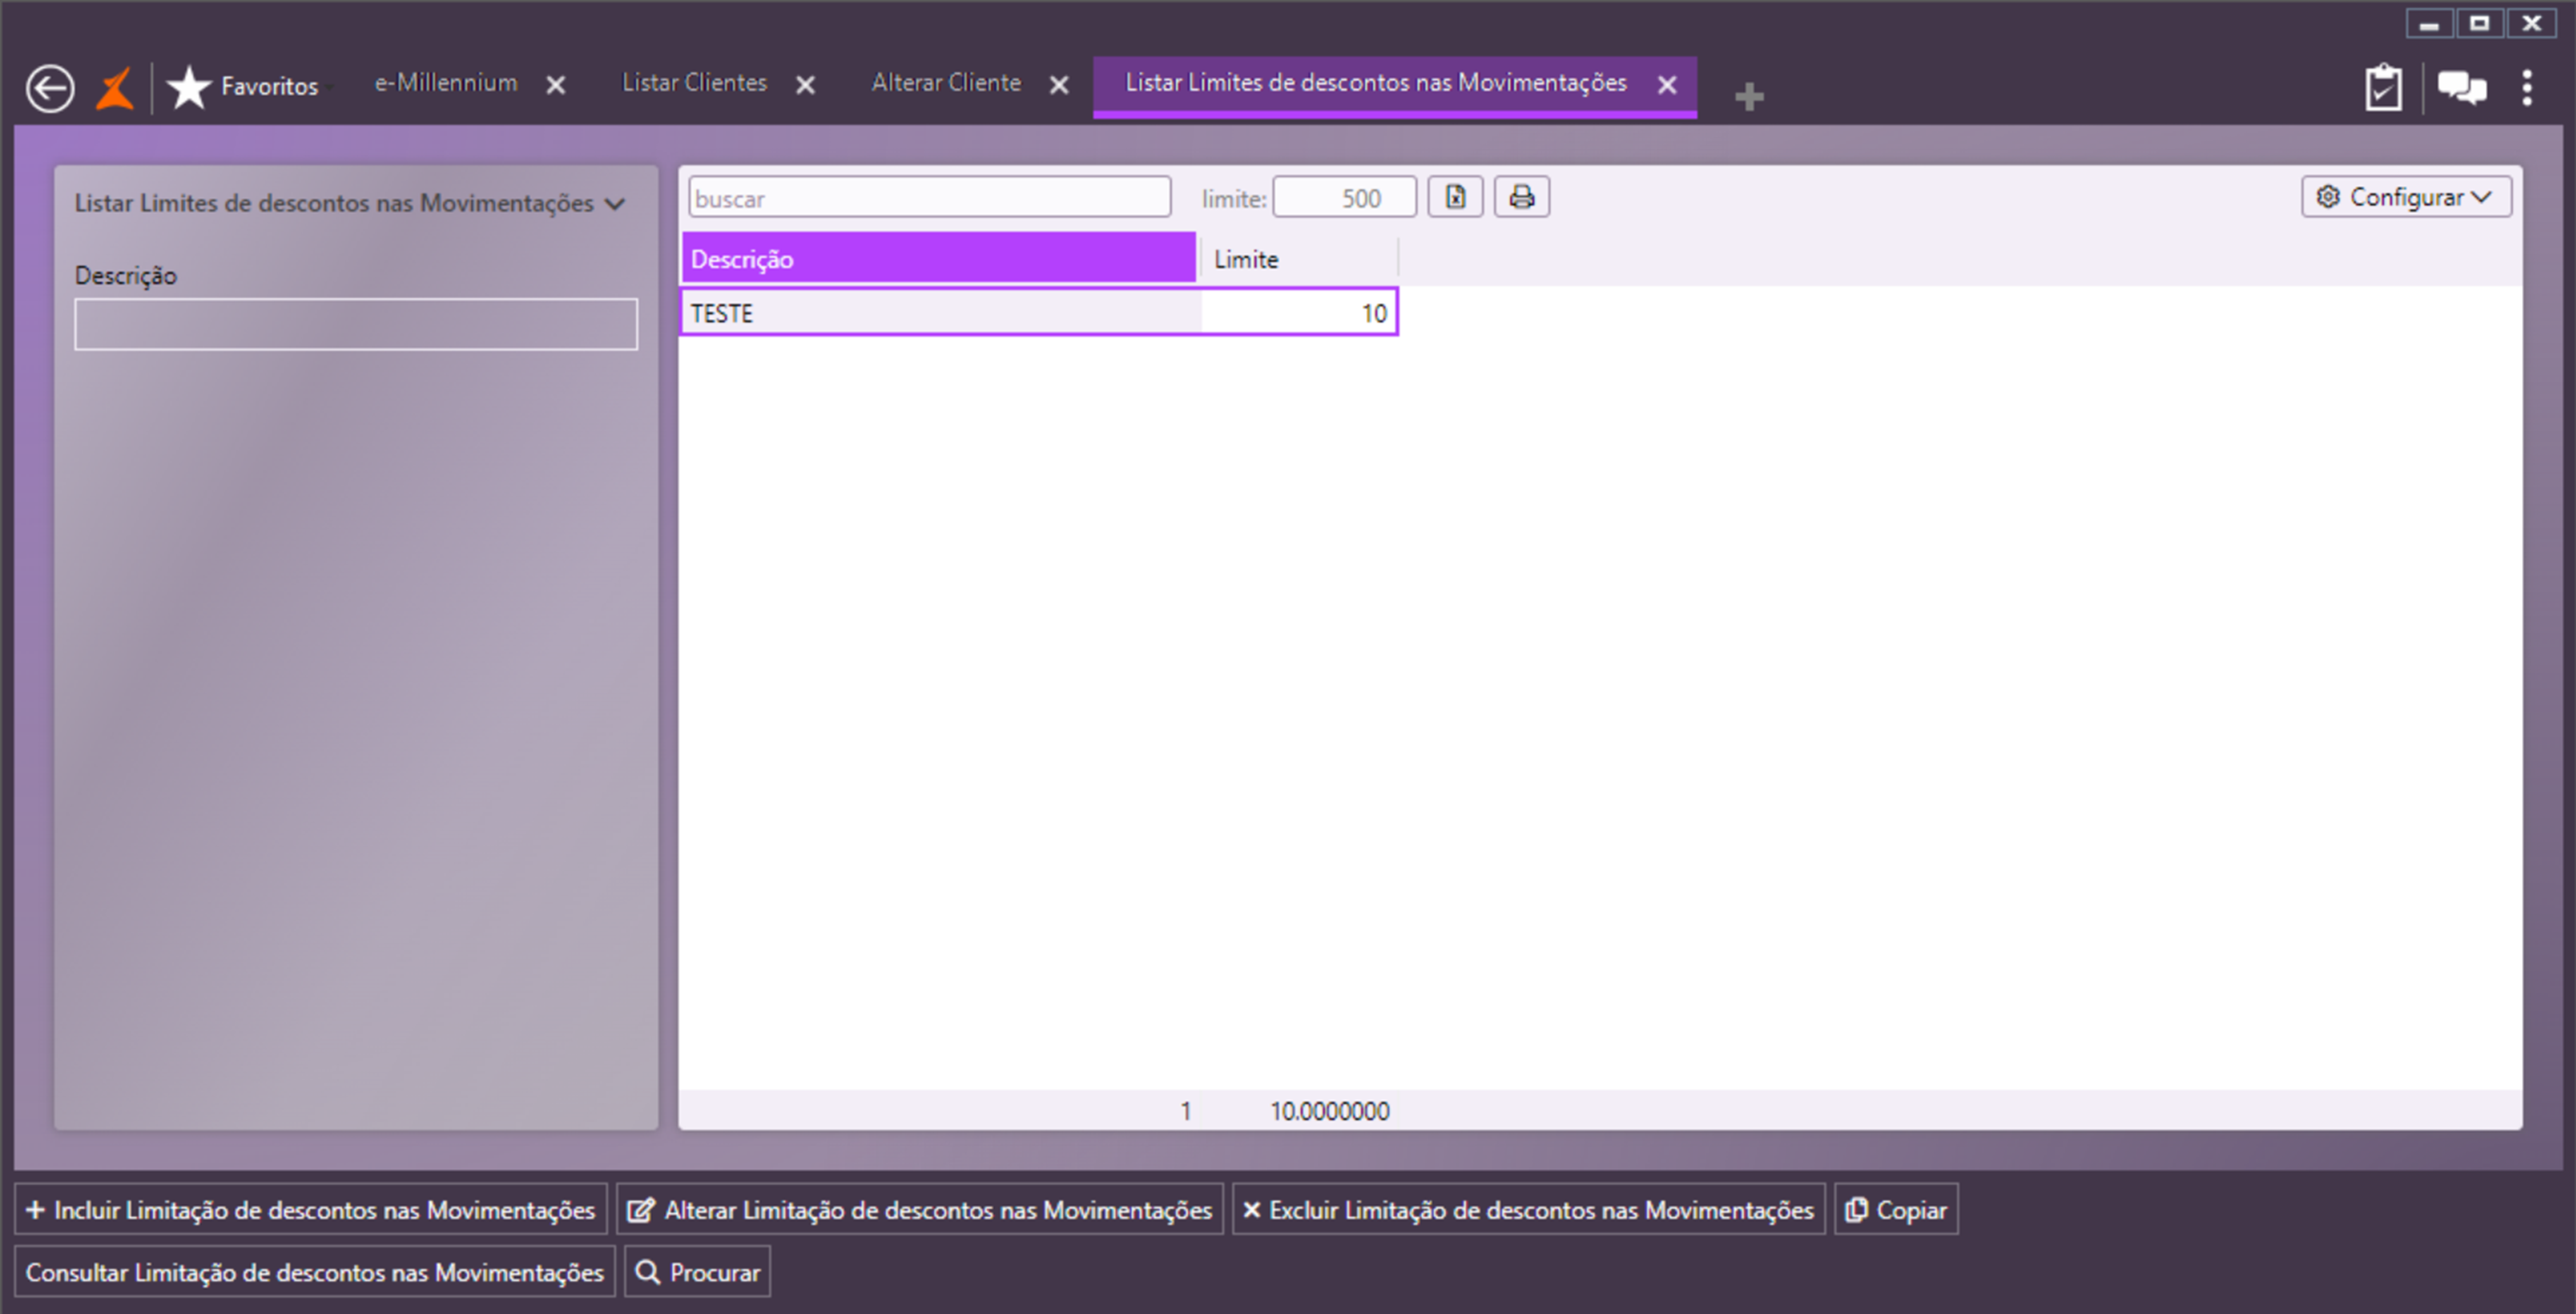Click the Excel export icon
This screenshot has width=2576, height=1314.
(1455, 197)
